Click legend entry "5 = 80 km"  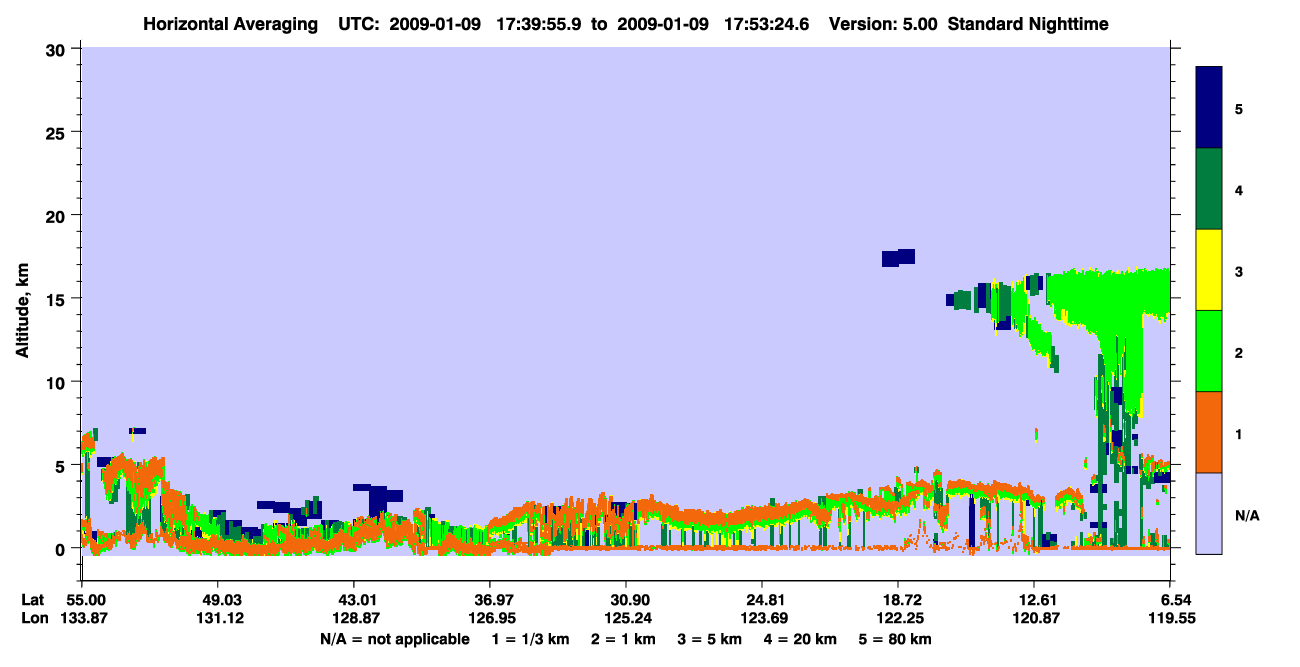click(x=897, y=639)
